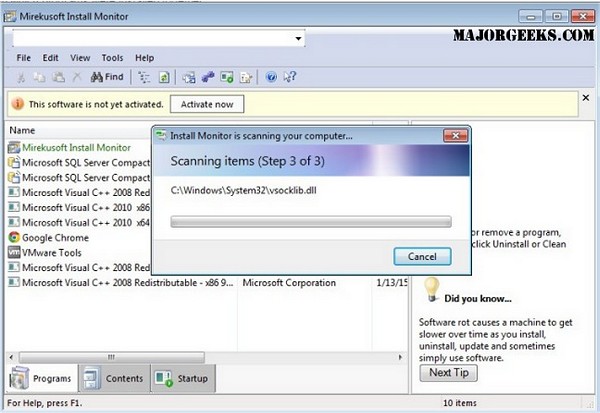Open the View menu
Image resolution: width=600 pixels, height=413 pixels.
80,58
